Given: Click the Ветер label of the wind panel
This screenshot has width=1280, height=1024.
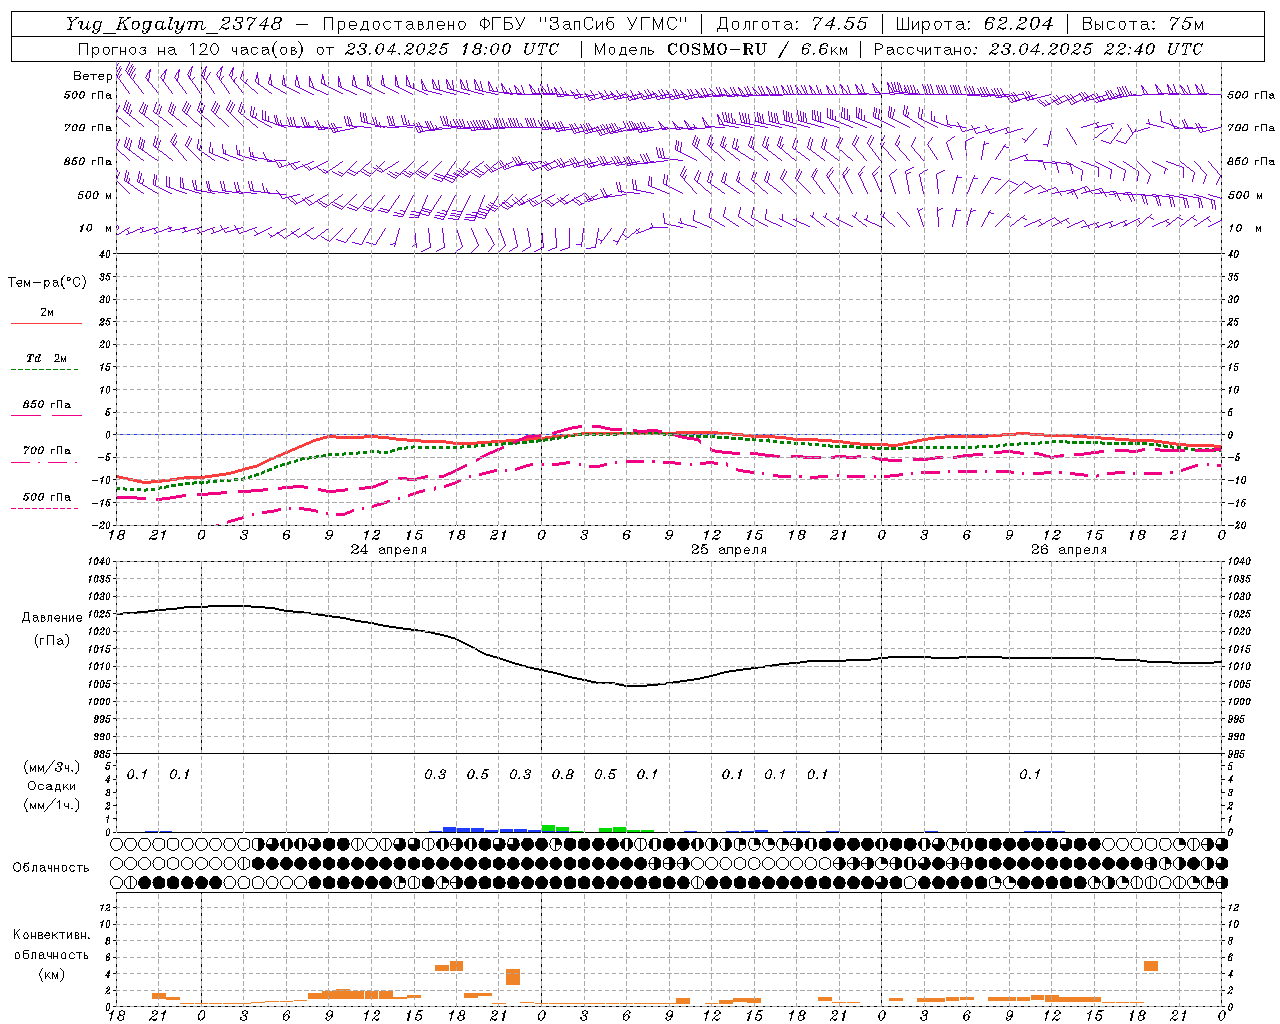Looking at the screenshot, I should tap(93, 76).
